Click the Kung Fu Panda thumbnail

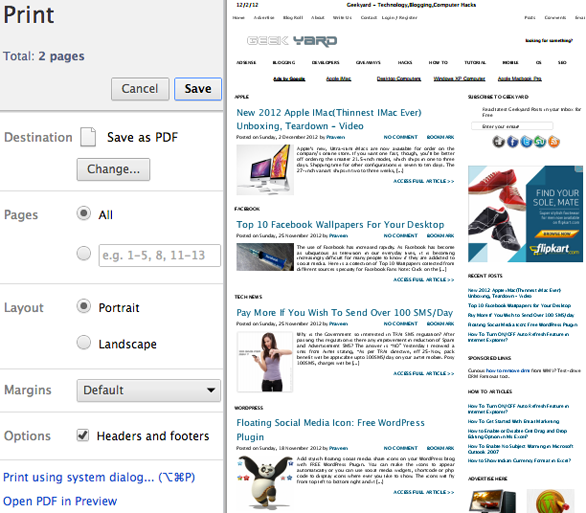[x=265, y=482]
